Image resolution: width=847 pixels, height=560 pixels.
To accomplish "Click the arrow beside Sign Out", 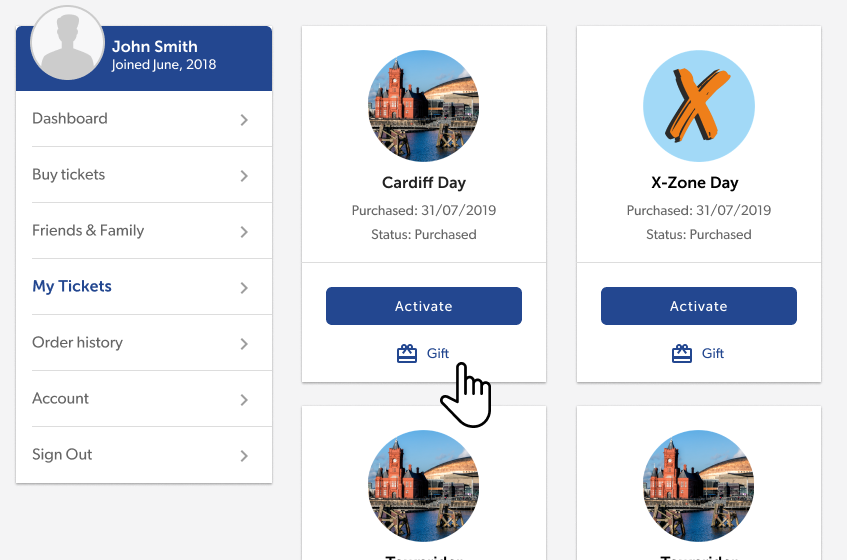I will [x=244, y=456].
